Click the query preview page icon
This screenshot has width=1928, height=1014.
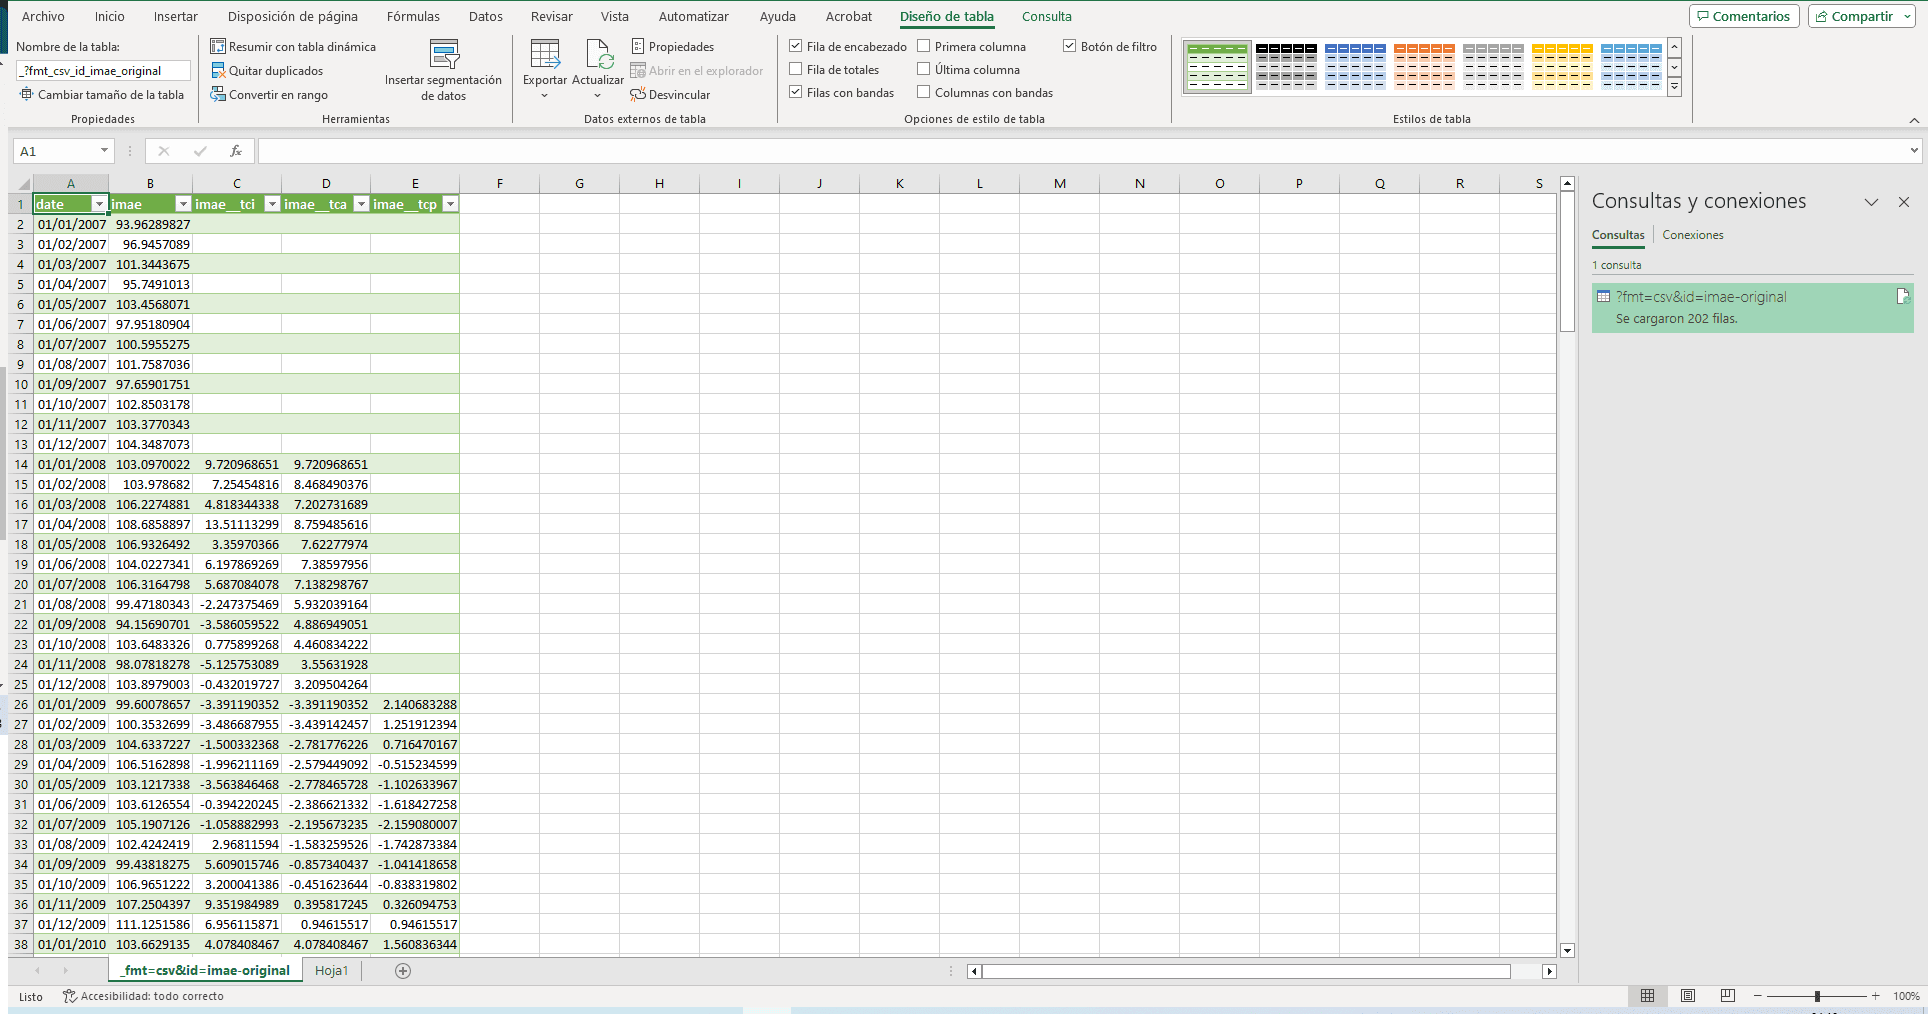[1903, 296]
